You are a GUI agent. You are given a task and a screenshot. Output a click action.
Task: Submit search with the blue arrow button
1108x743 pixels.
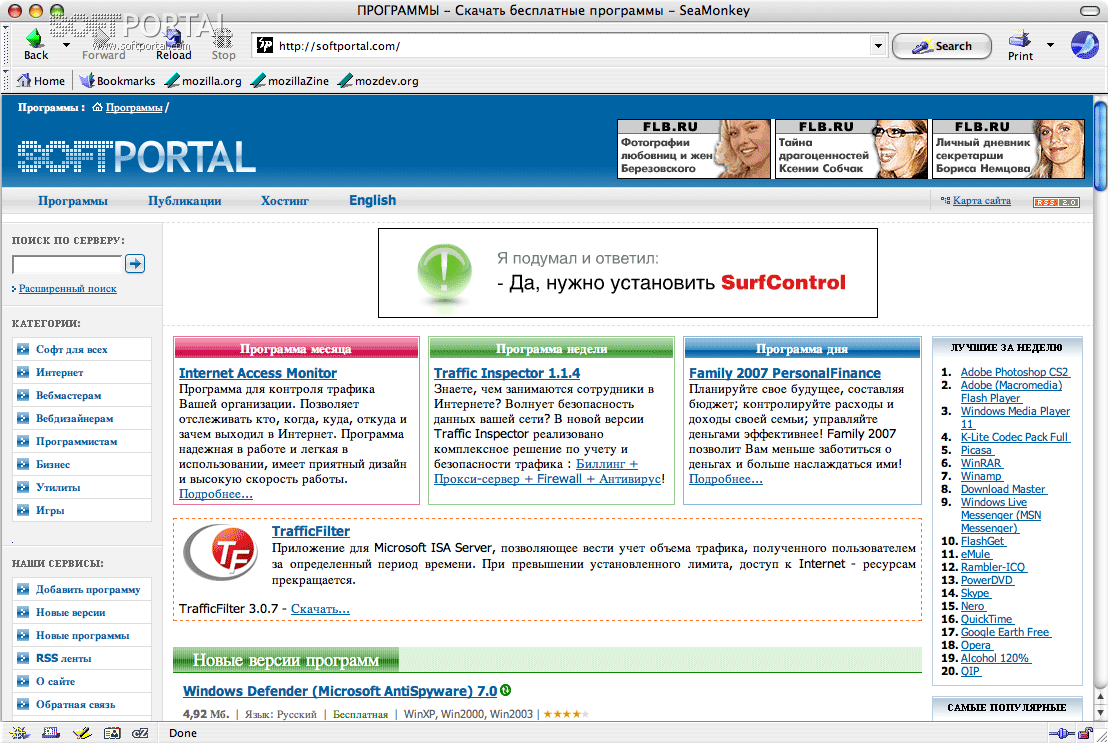135,264
